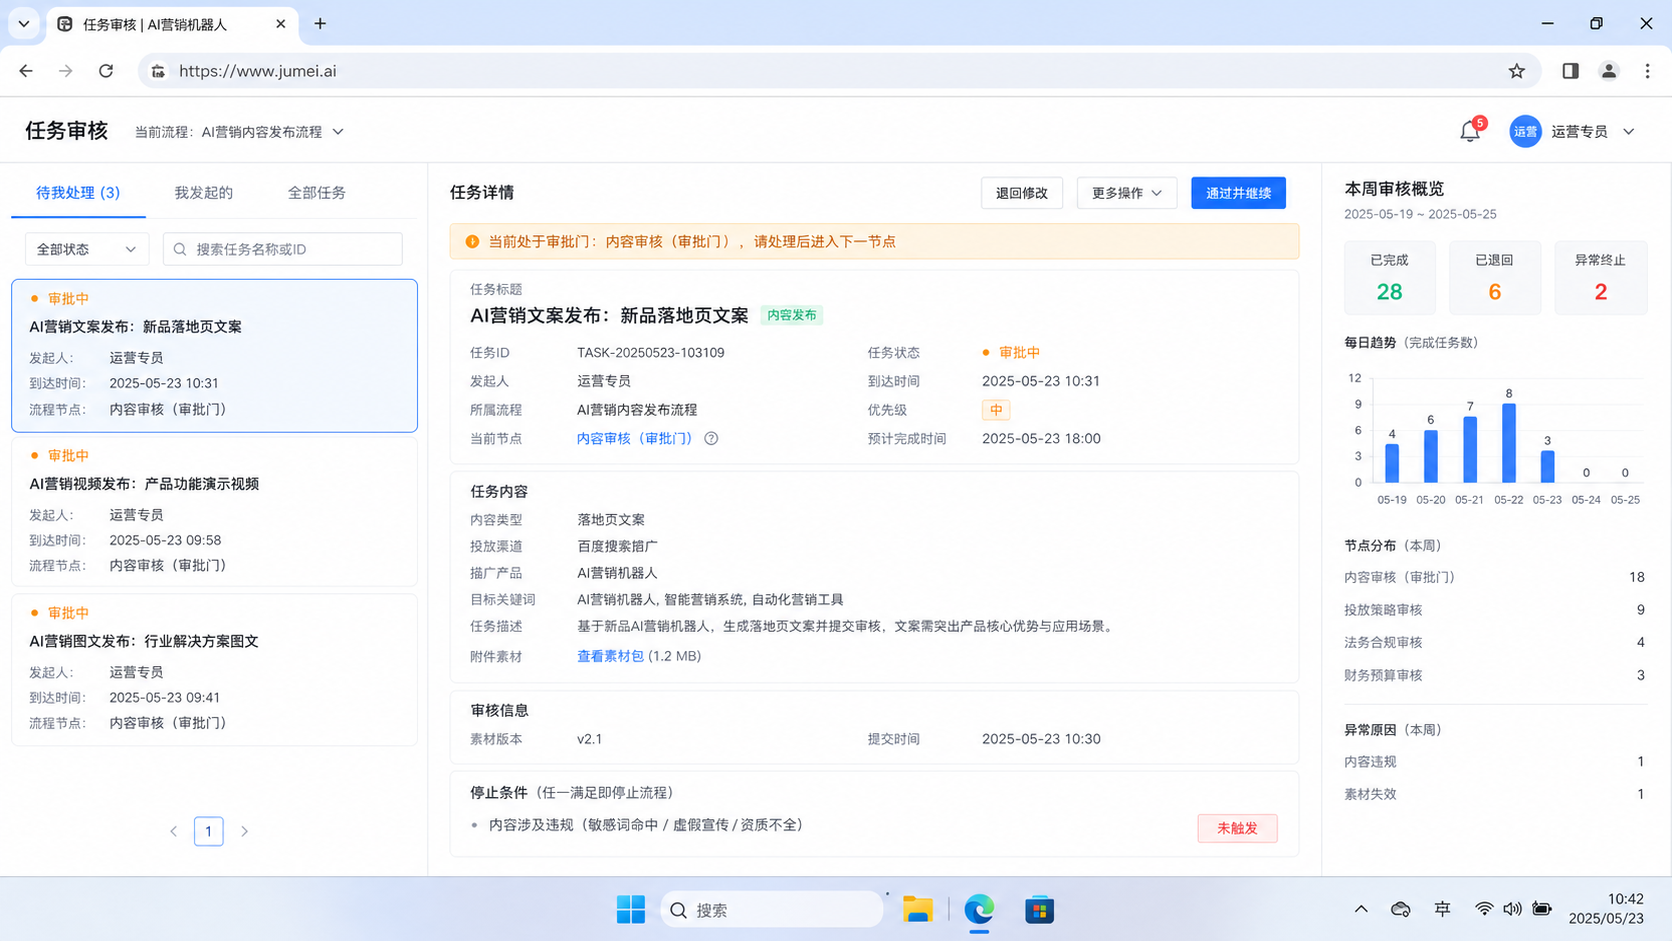Open the tab search dropdown in the browser
Viewport: 1672px width, 941px height.
[24, 23]
